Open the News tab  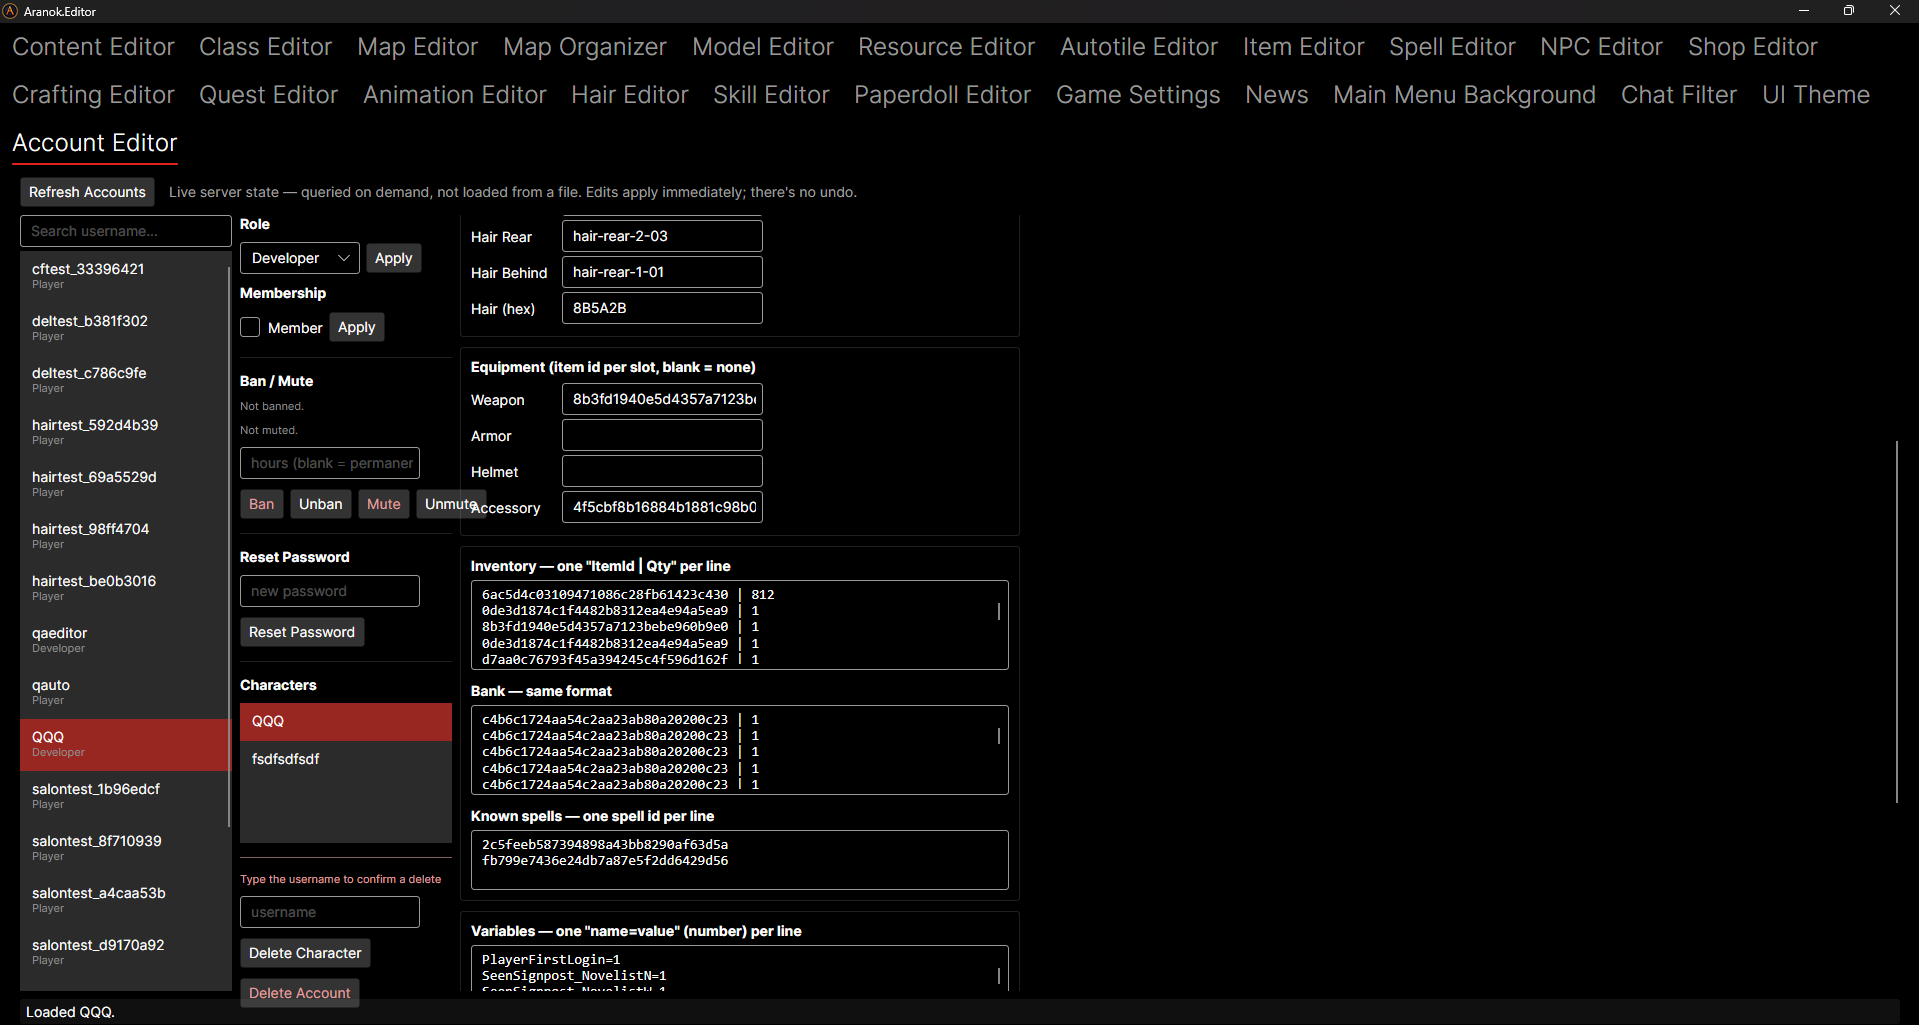[x=1276, y=95]
